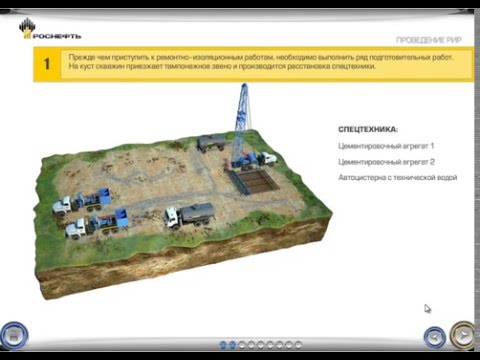Image resolution: width=480 pixels, height=360 pixels.
Task: Click the 'ПРОВЕДЕНИЕ РИР' title text
Action: 429,40
